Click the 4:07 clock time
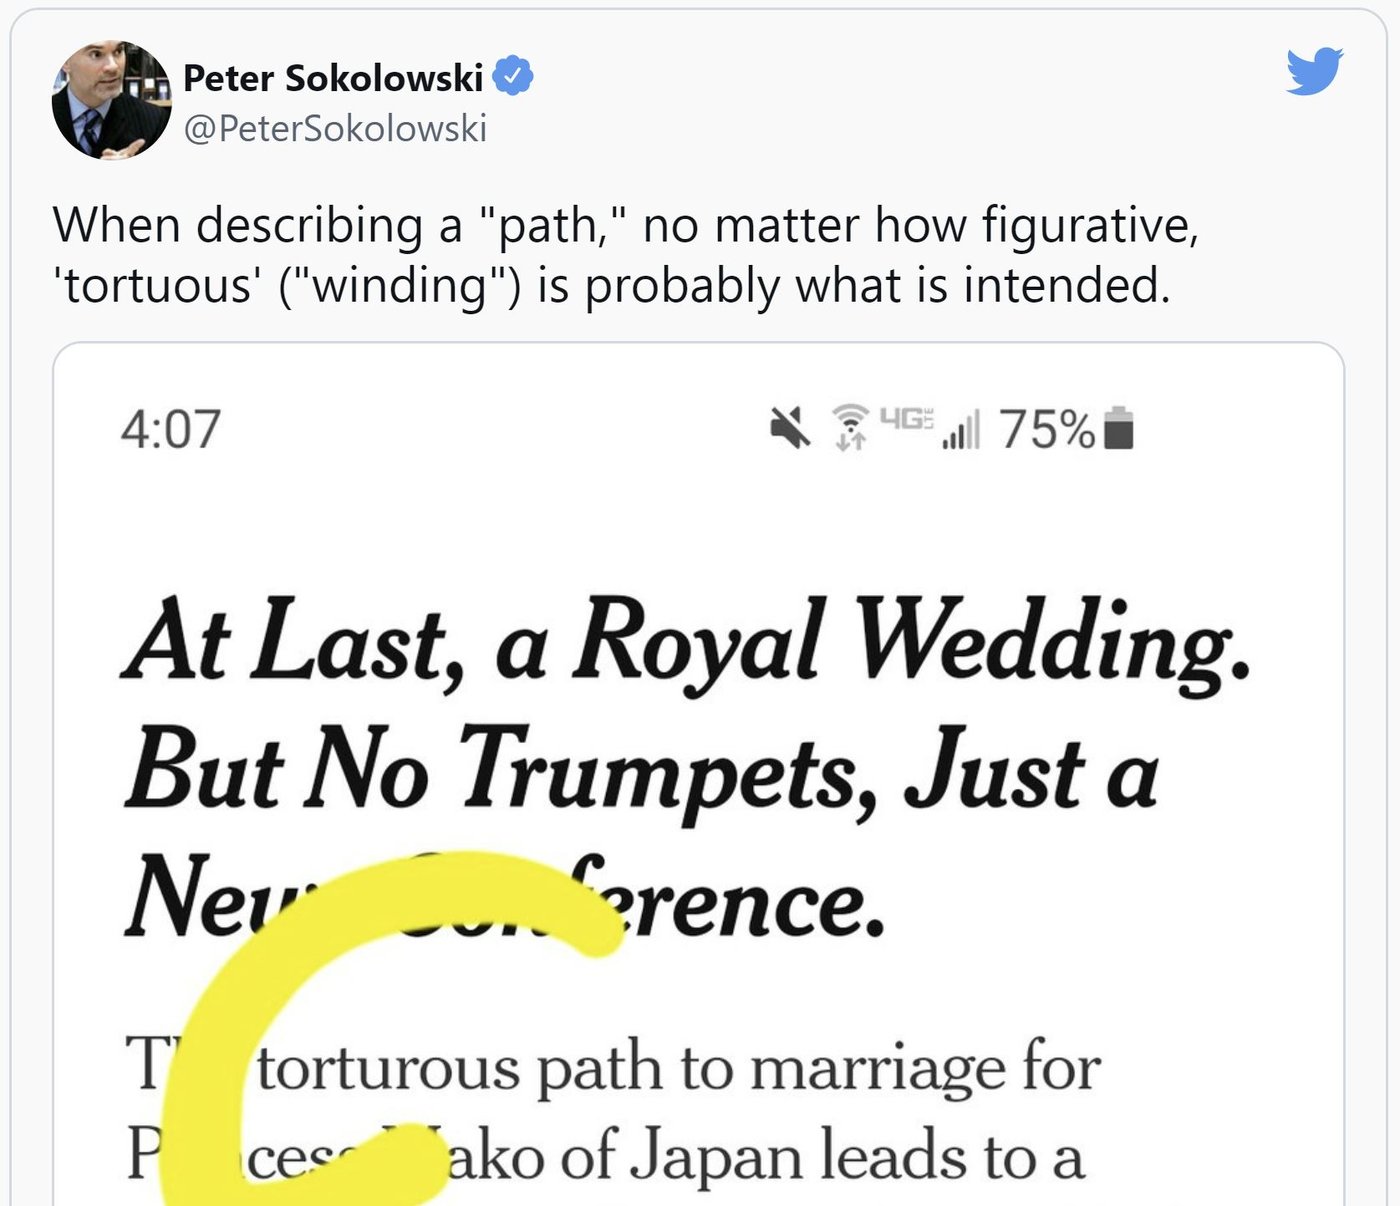 point(170,429)
